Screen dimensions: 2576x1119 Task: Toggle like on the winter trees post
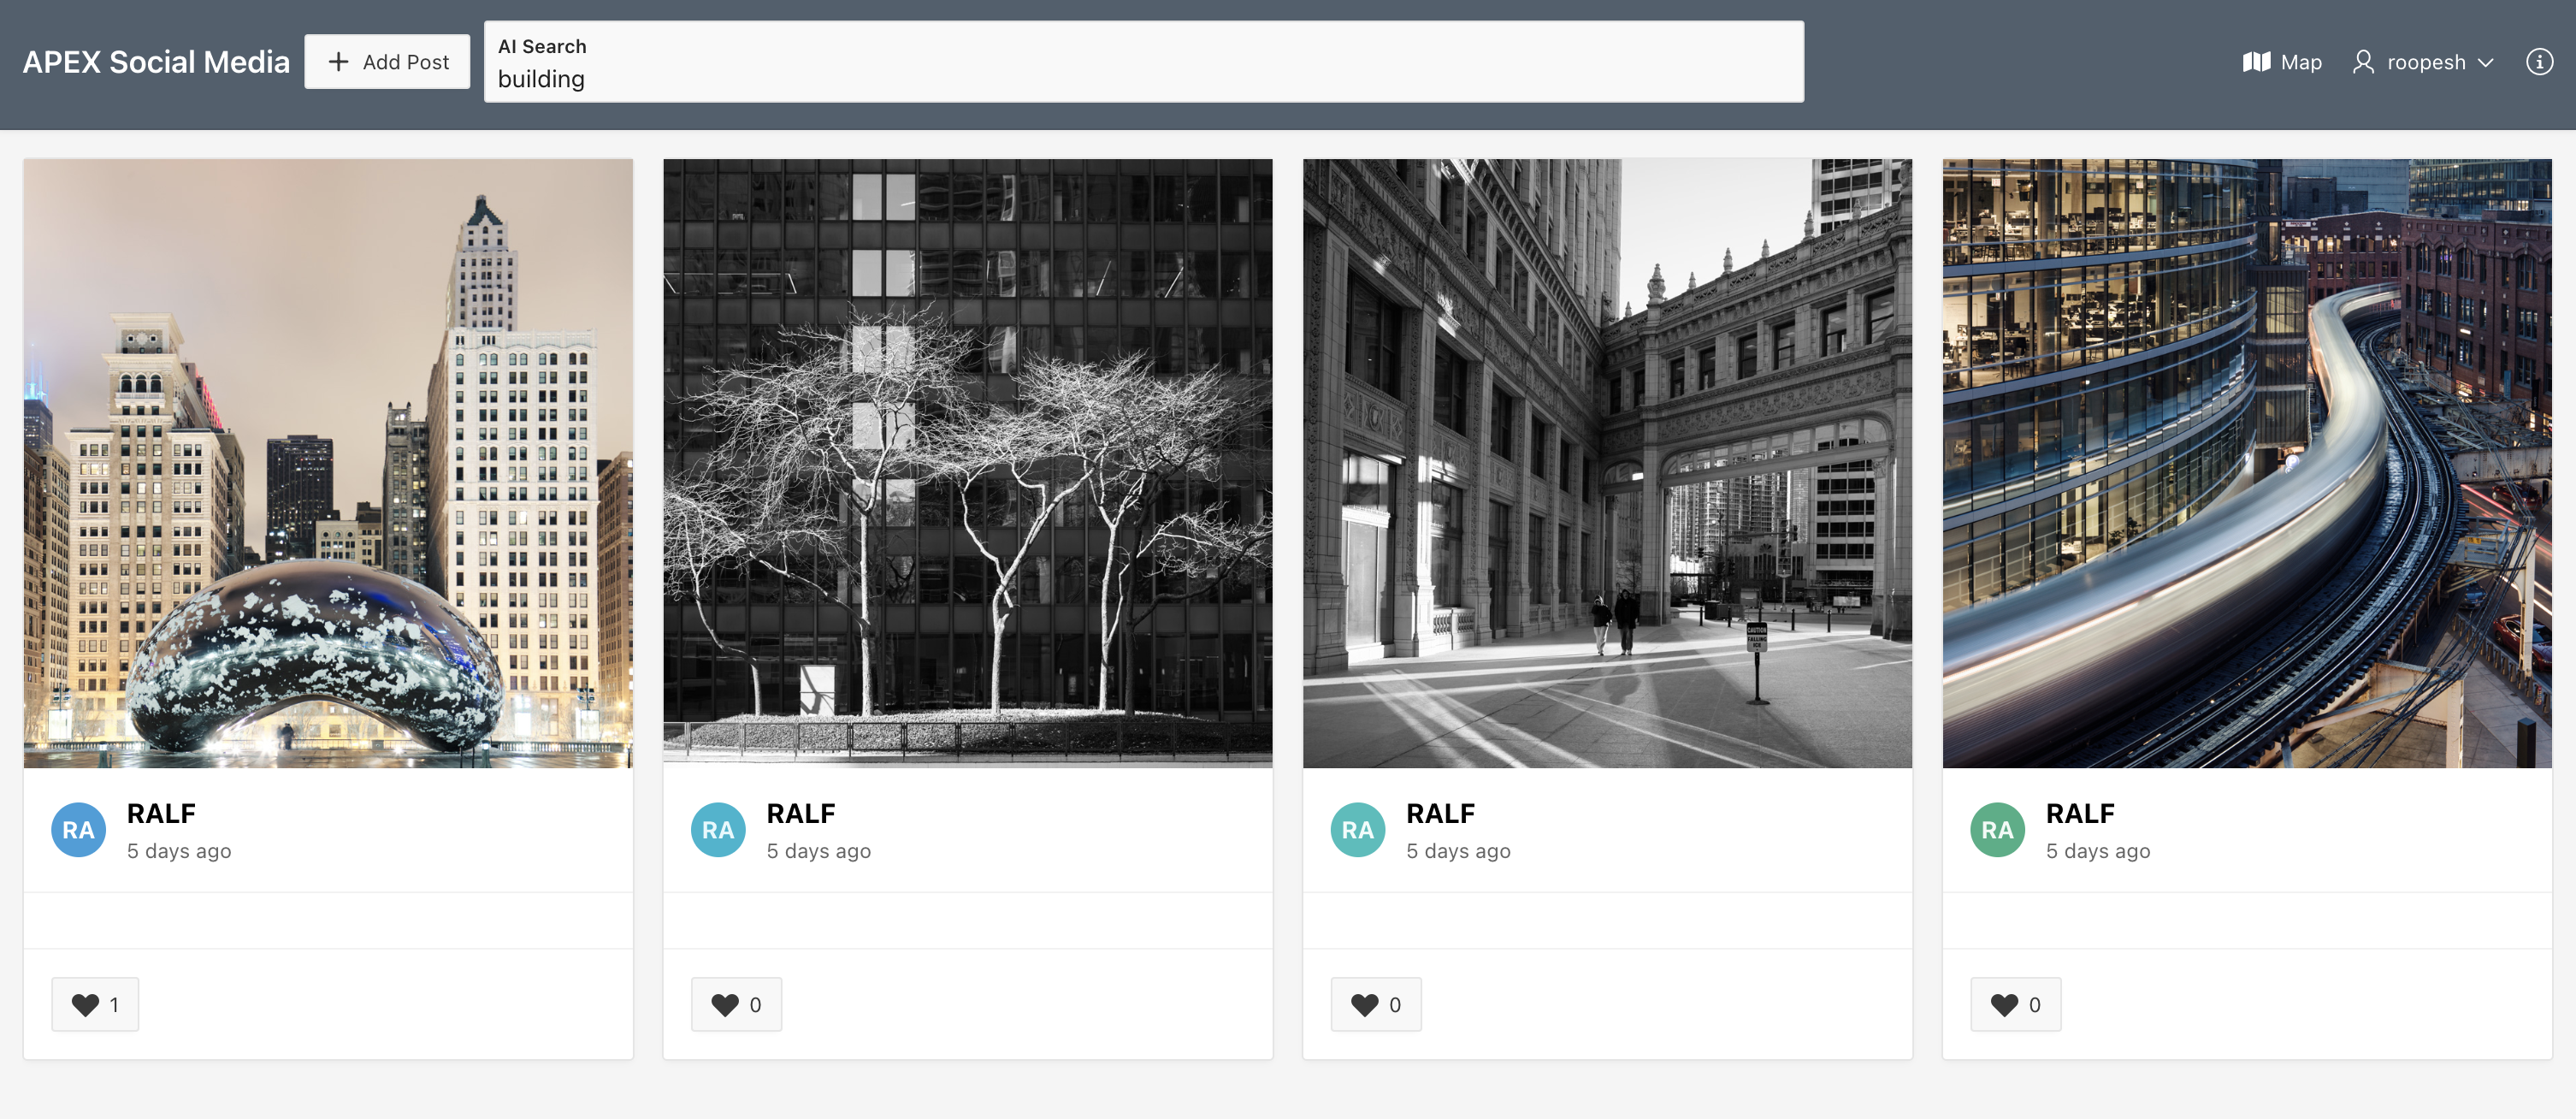[x=736, y=1004]
